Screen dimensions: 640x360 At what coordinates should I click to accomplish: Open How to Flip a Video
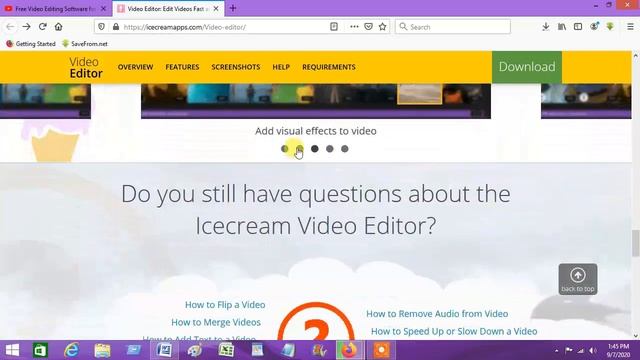[x=225, y=305]
